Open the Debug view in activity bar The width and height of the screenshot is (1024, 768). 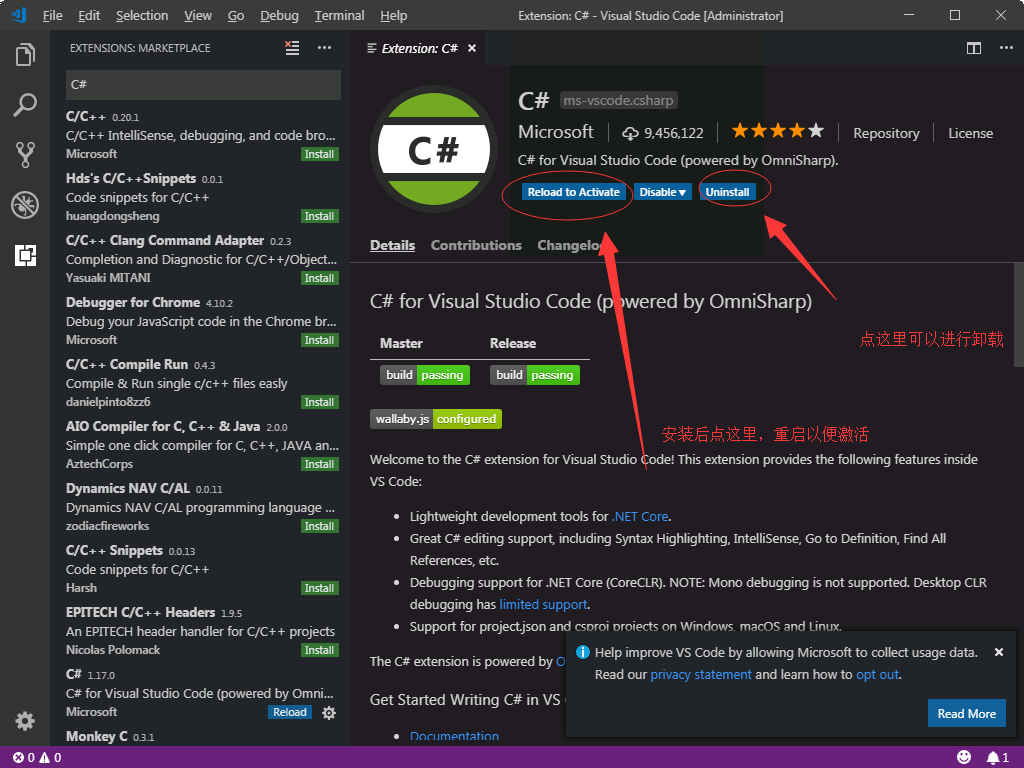click(25, 205)
